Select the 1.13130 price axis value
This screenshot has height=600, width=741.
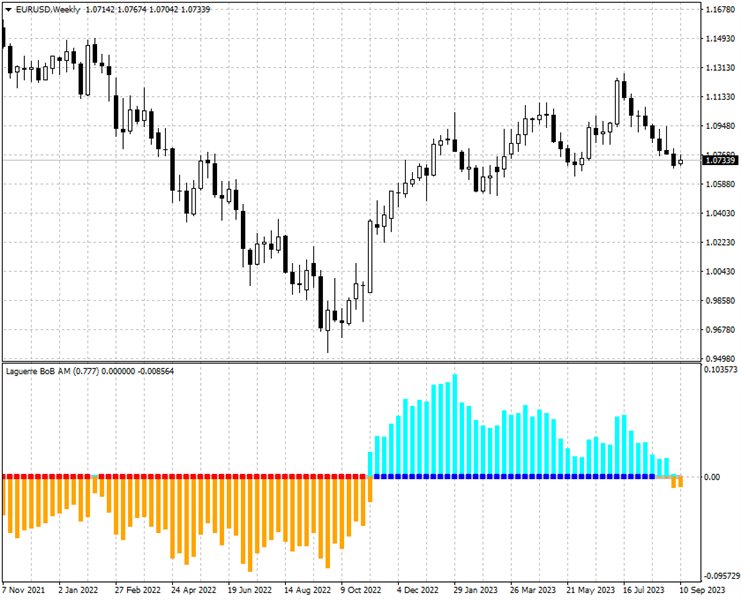(x=721, y=68)
